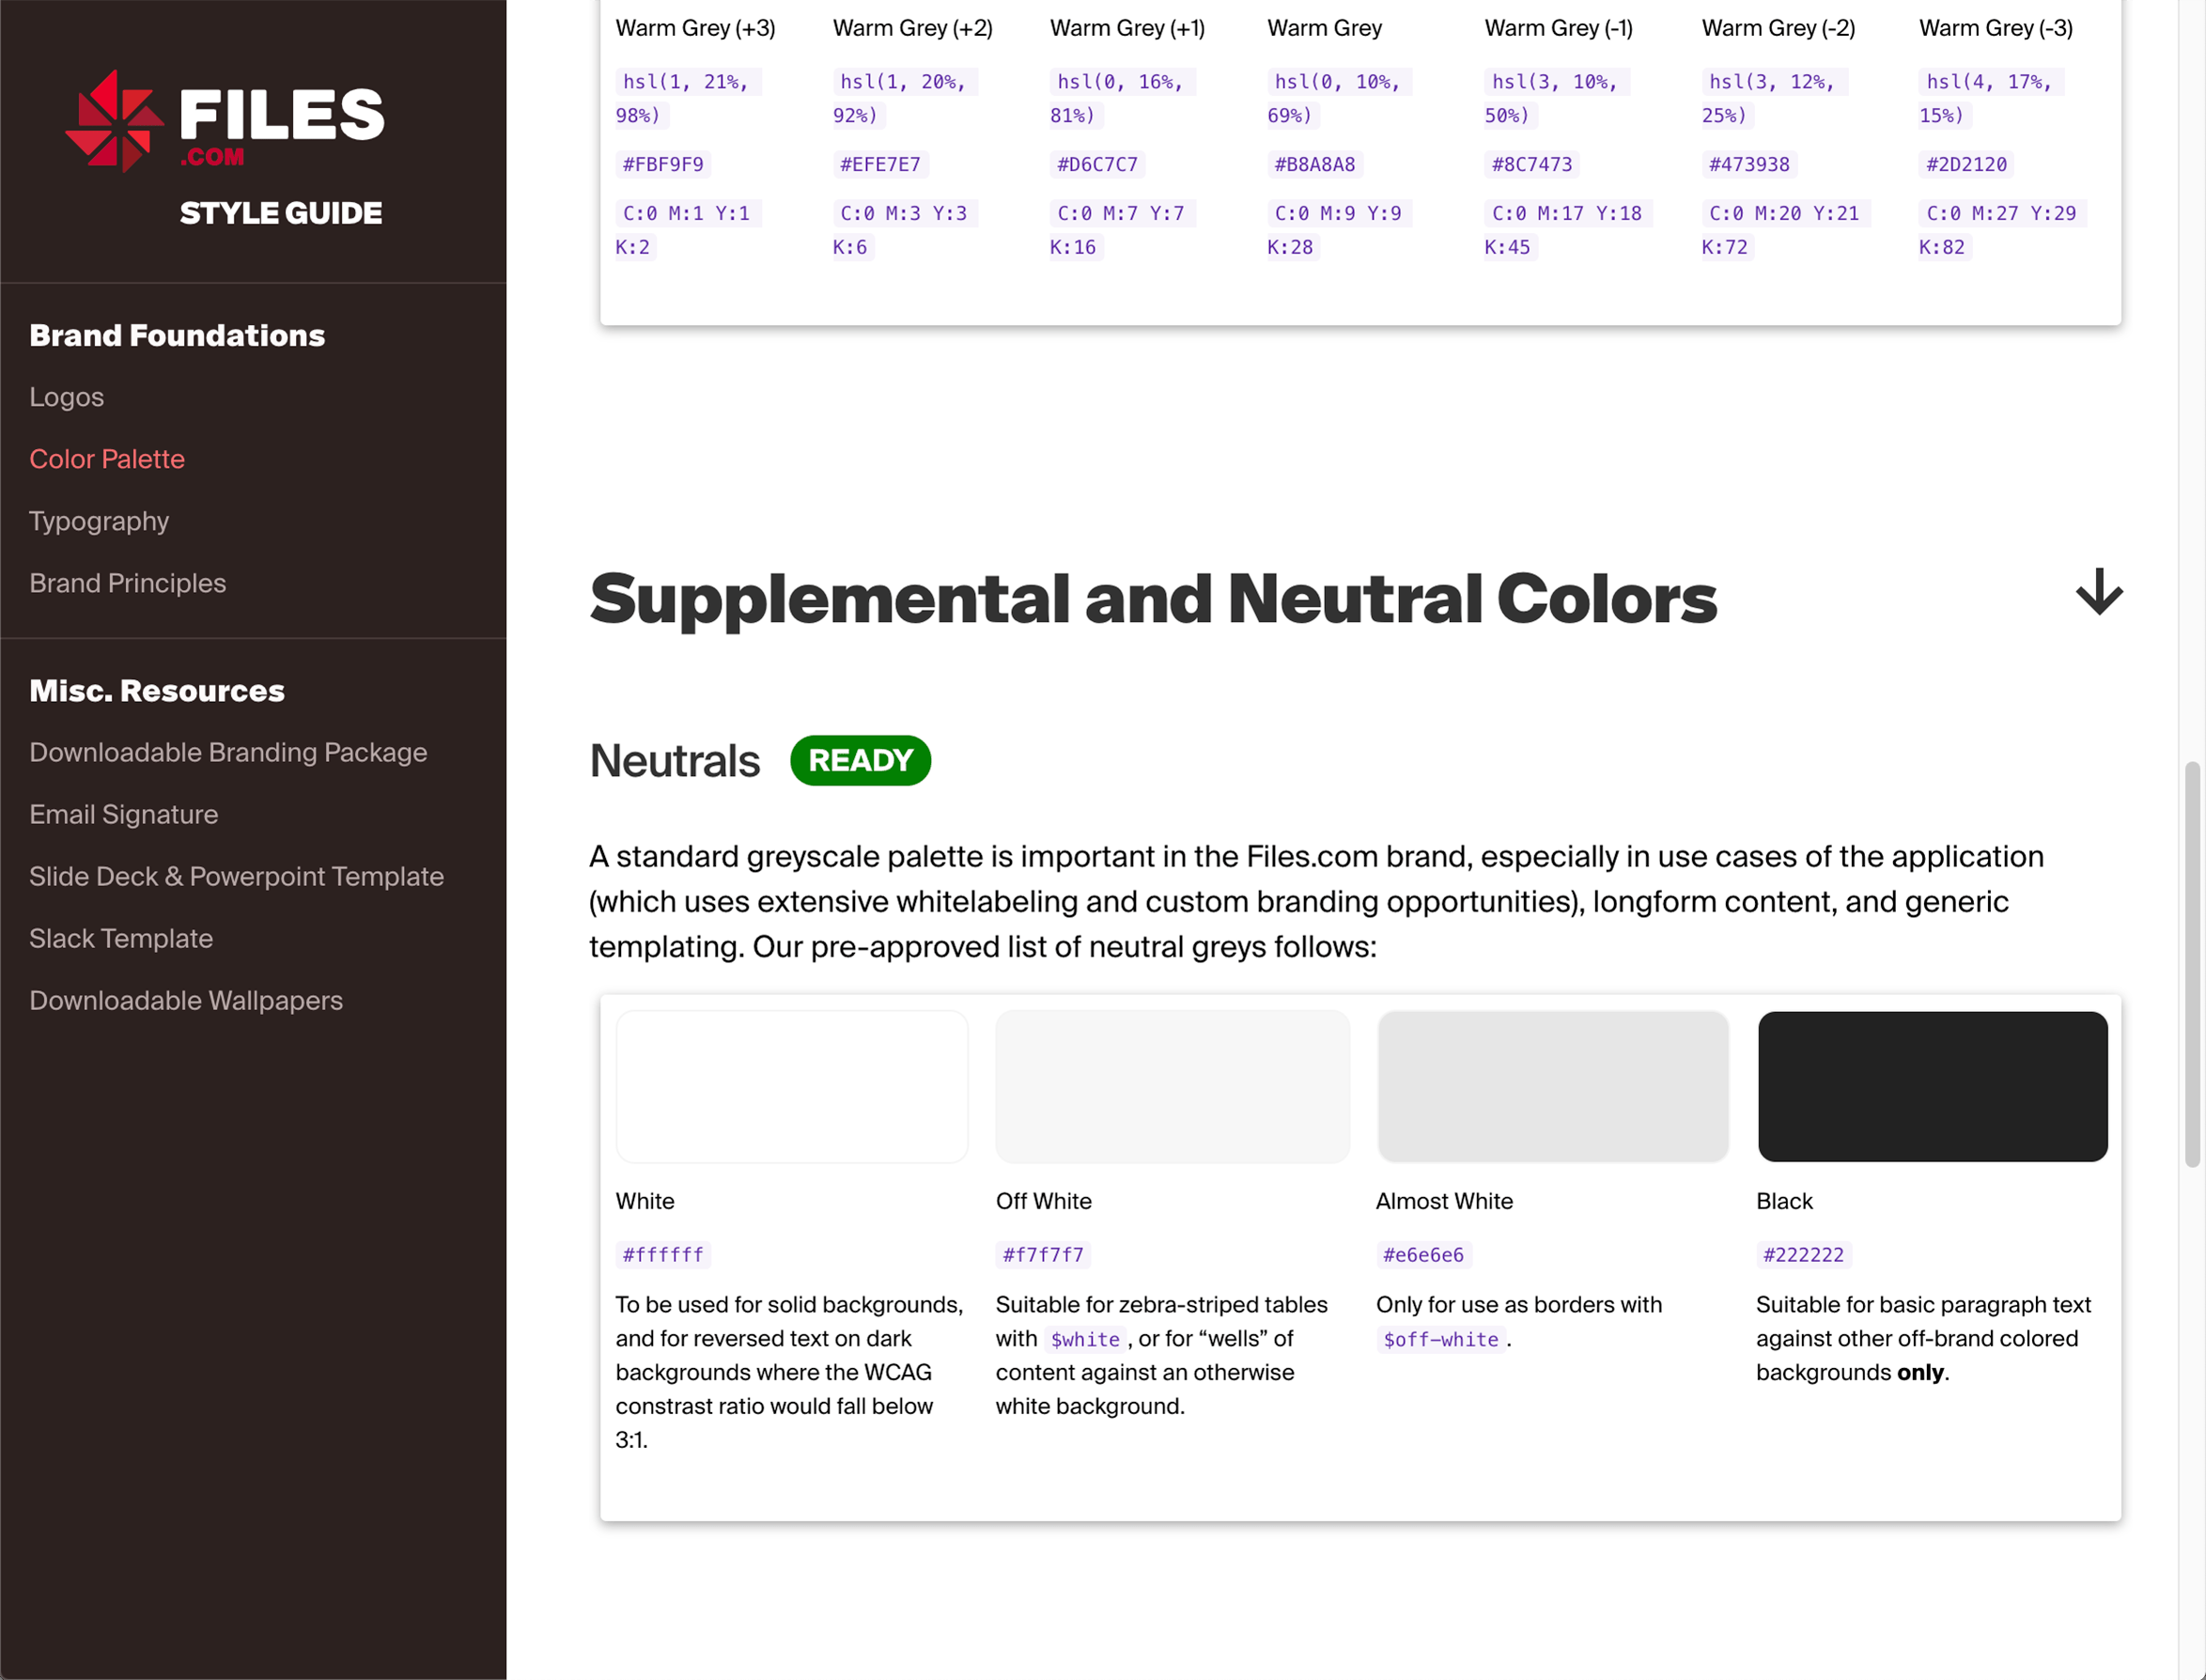Open Brand Principles link
The image size is (2206, 1680).
pos(127,583)
